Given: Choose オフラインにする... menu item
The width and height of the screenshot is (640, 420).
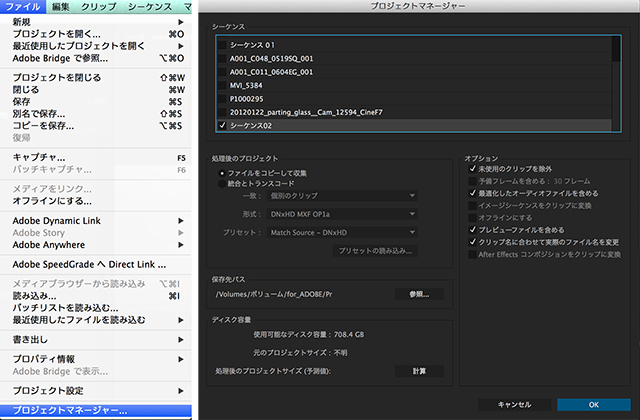Looking at the screenshot, I should coord(96,201).
